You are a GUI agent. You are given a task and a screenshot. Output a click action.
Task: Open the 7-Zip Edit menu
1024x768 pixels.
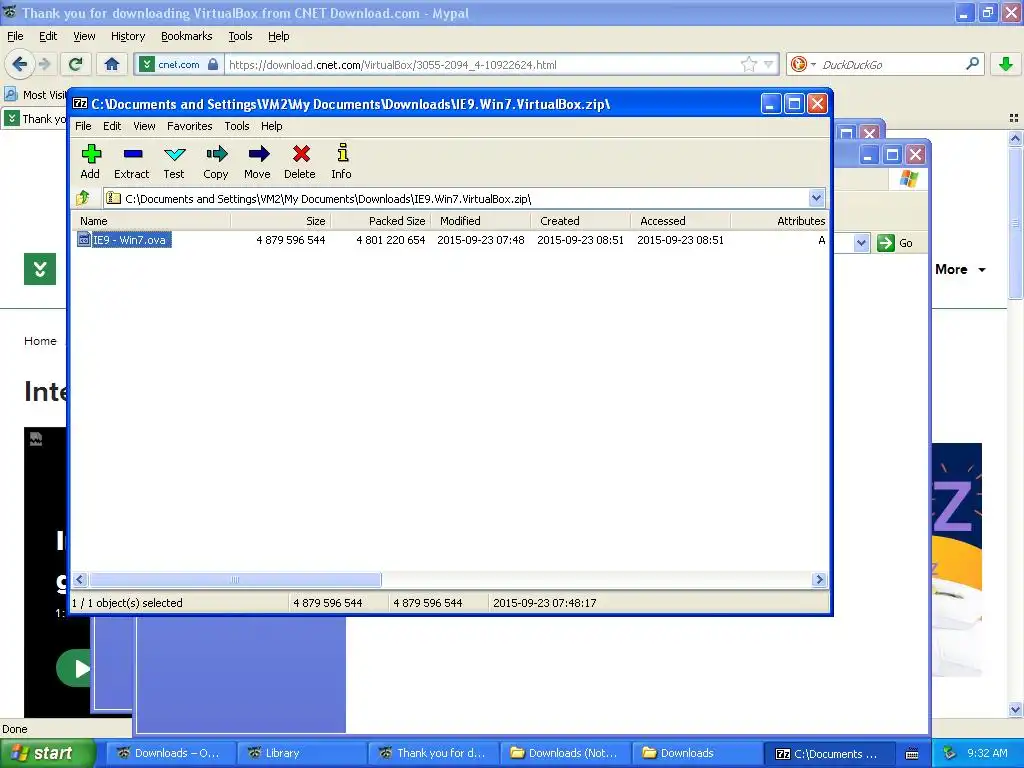pyautogui.click(x=112, y=126)
